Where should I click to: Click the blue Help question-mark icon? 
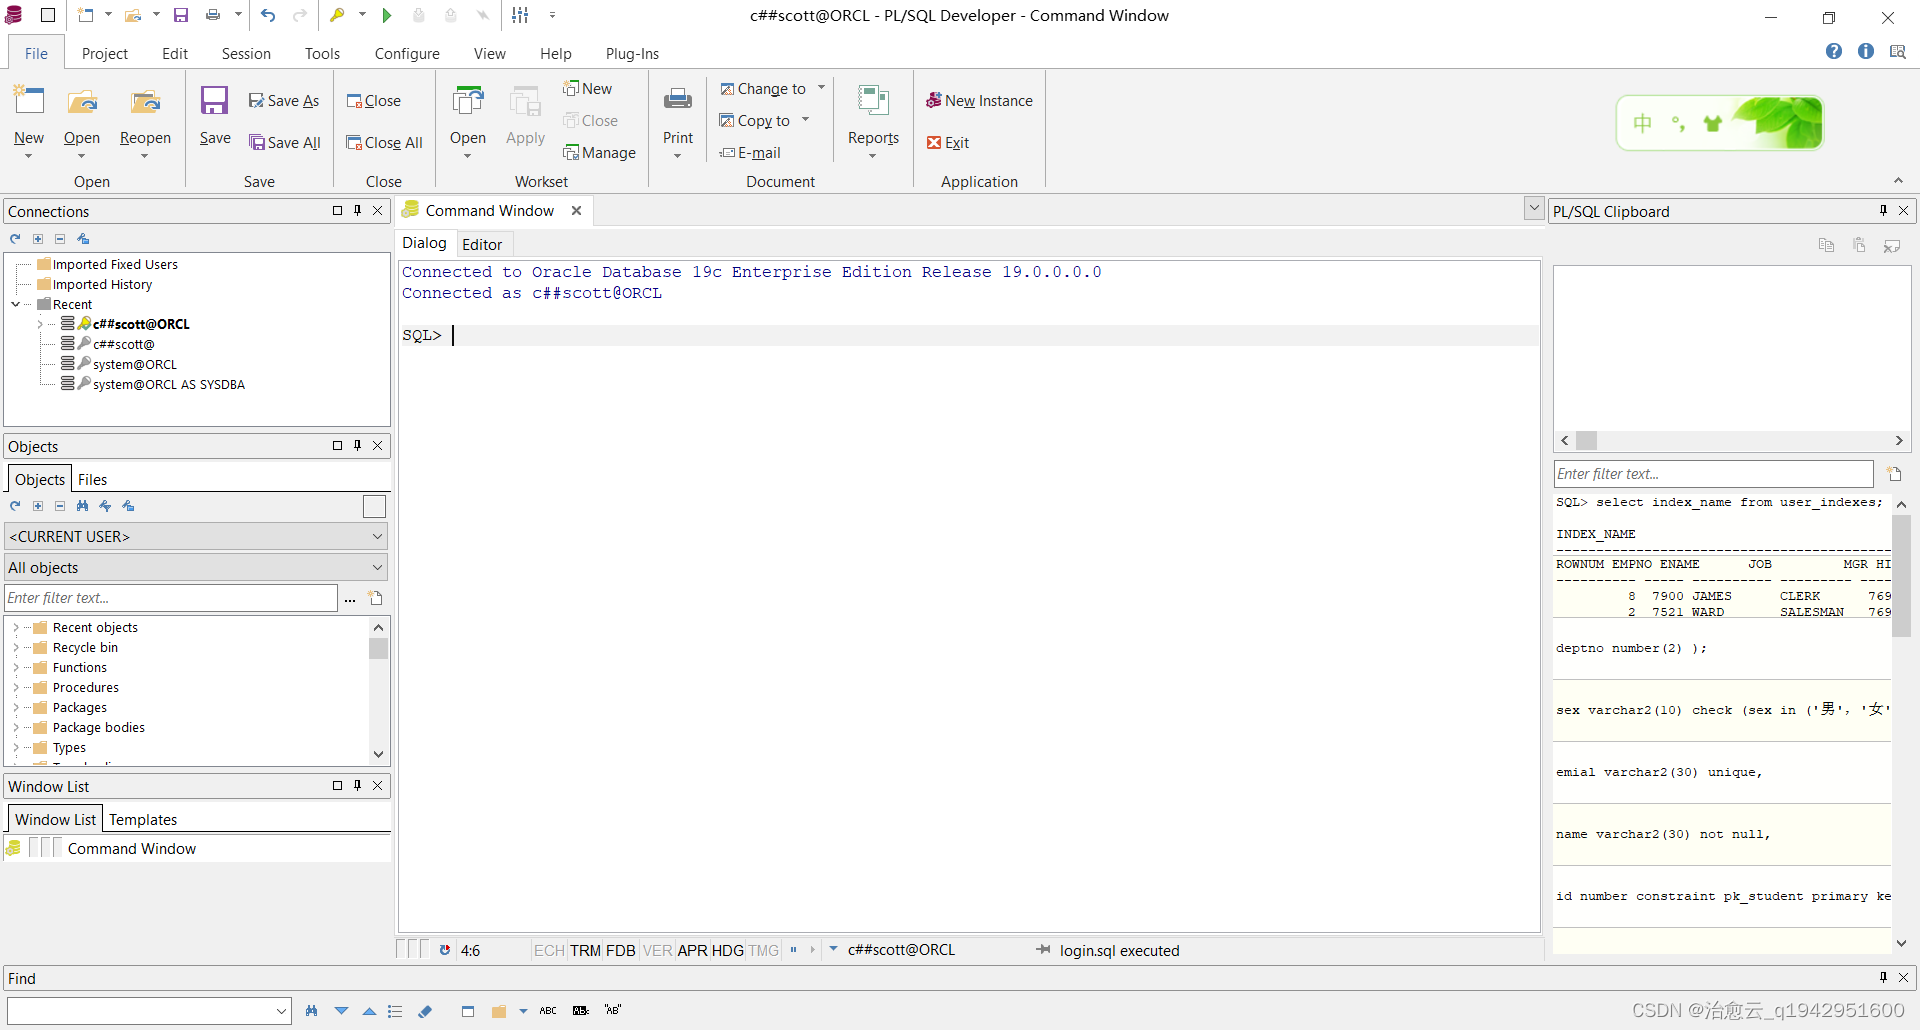click(x=1834, y=51)
